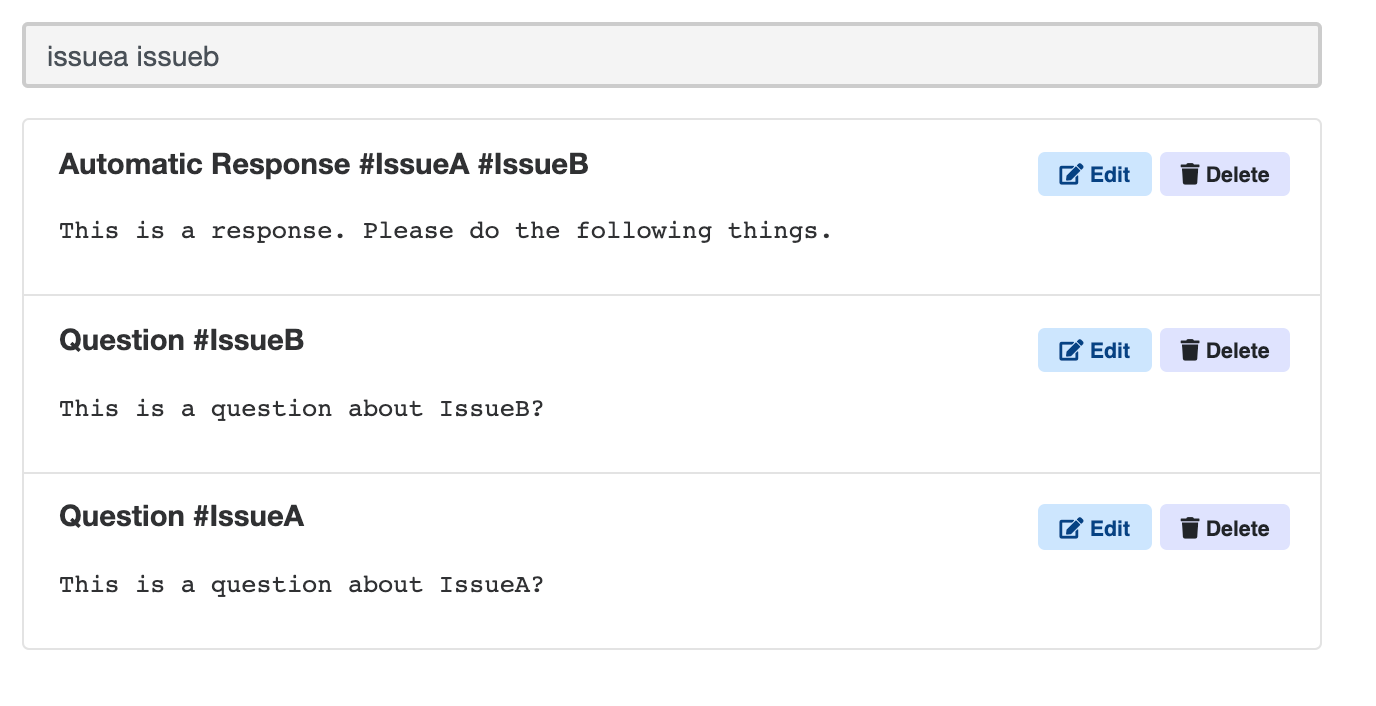Image resolution: width=1376 pixels, height=706 pixels.
Task: Click the trash can icon for Question #IssueB
Action: (x=1189, y=351)
